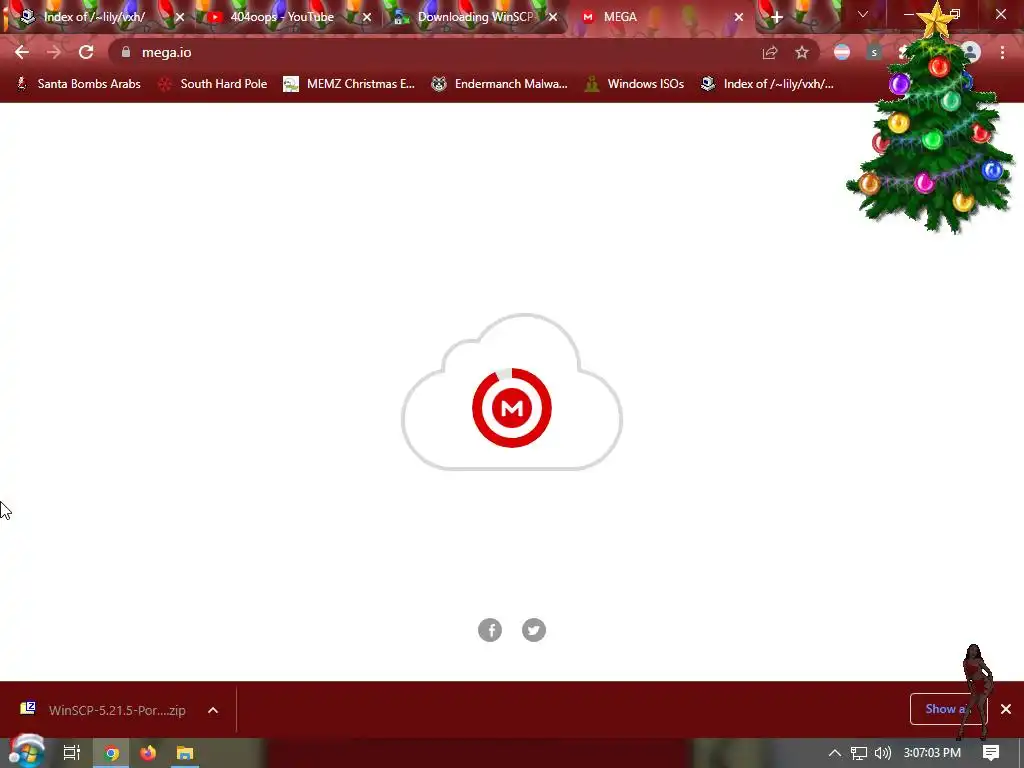The image size is (1024, 768).
Task: Click the 3:07:03 PM clock
Action: (932, 753)
